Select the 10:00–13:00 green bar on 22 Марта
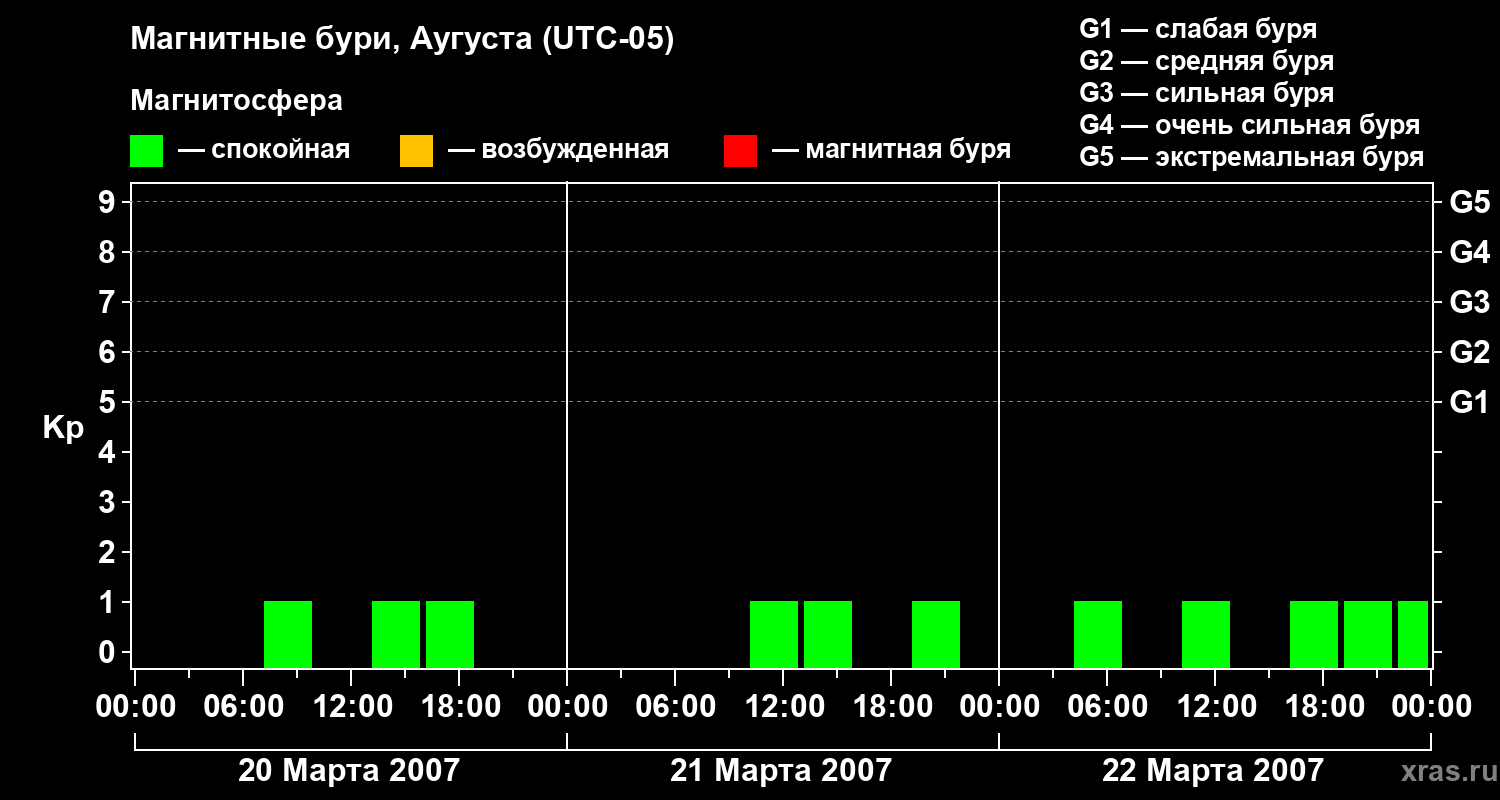 (1206, 634)
